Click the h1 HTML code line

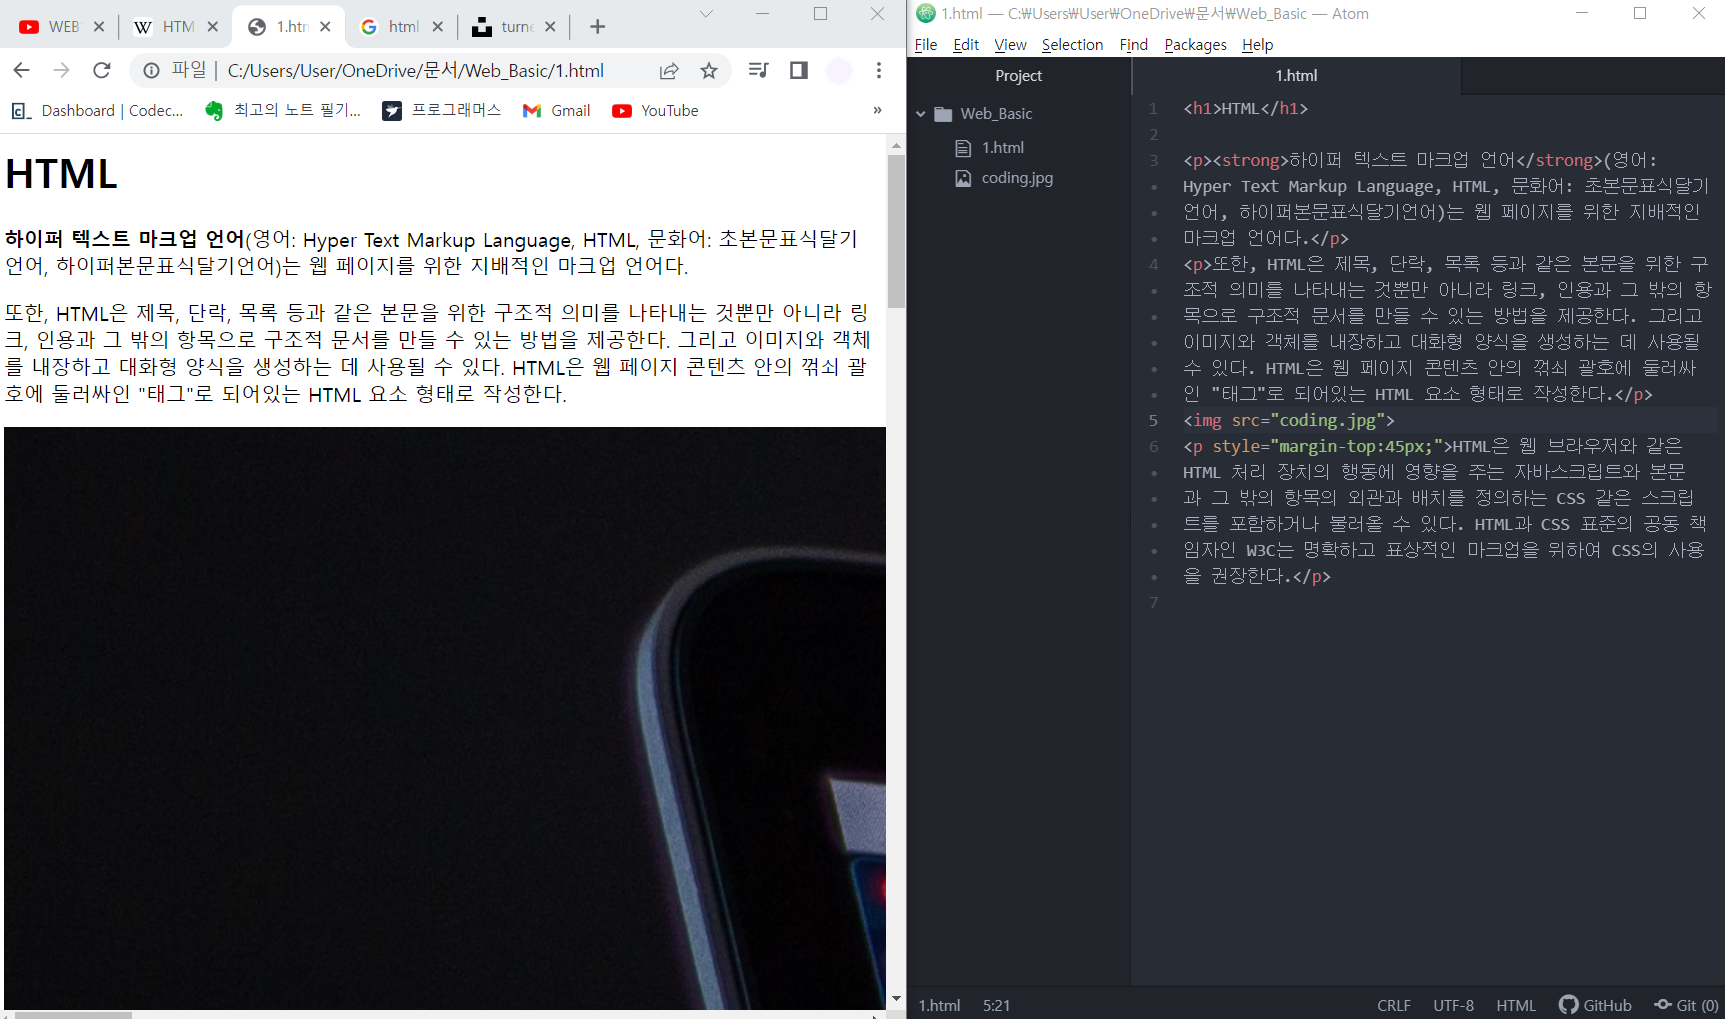[1245, 108]
